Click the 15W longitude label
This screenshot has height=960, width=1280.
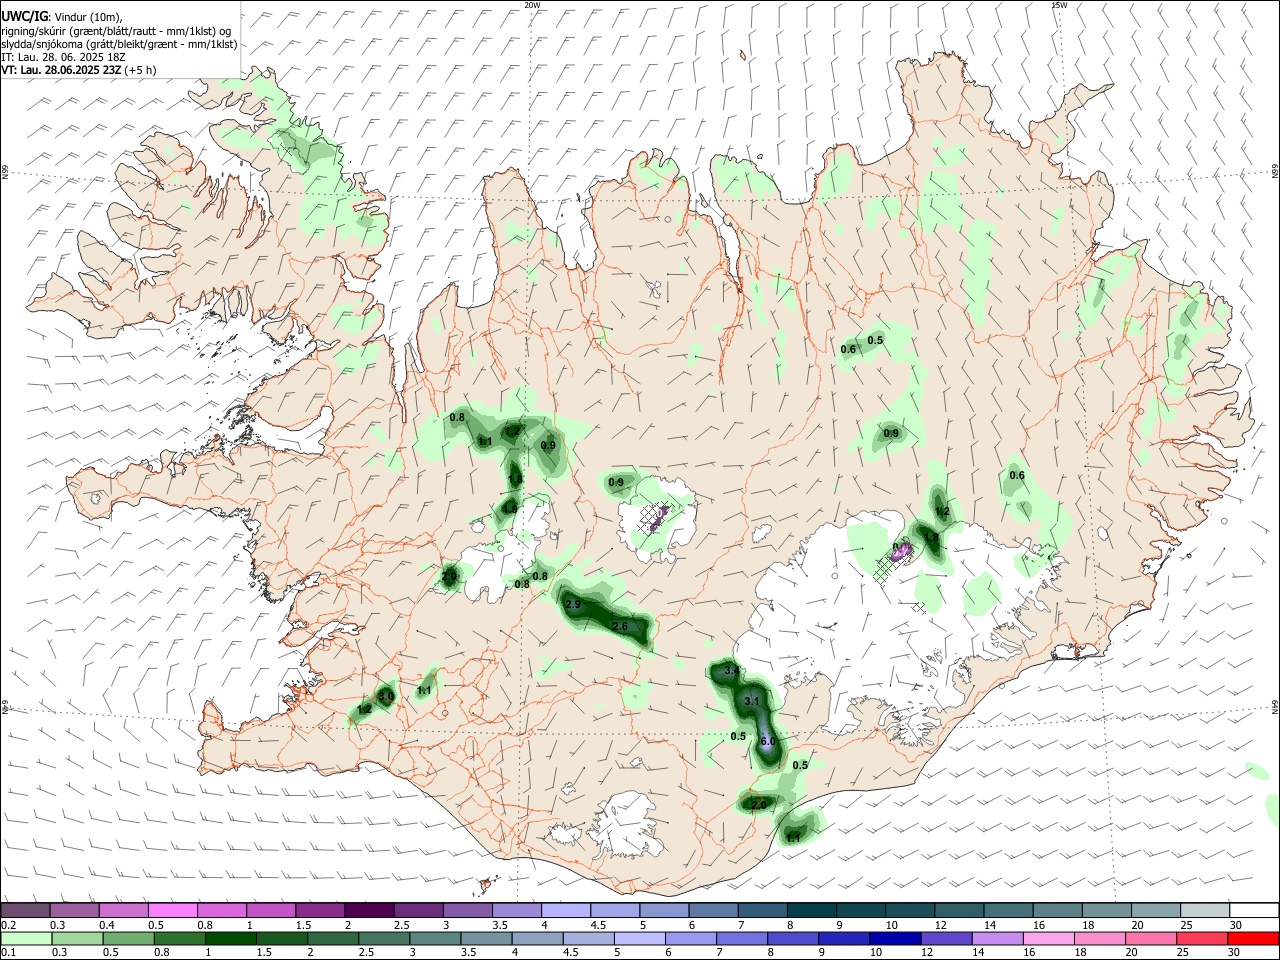[x=1059, y=5]
